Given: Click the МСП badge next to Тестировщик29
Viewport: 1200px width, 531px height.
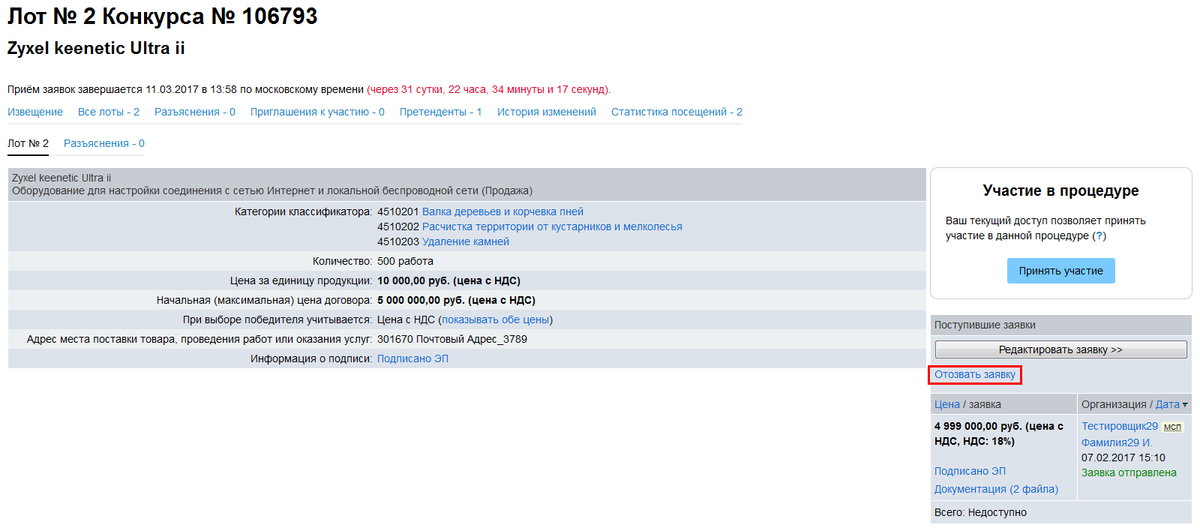Looking at the screenshot, I should pos(1172,427).
